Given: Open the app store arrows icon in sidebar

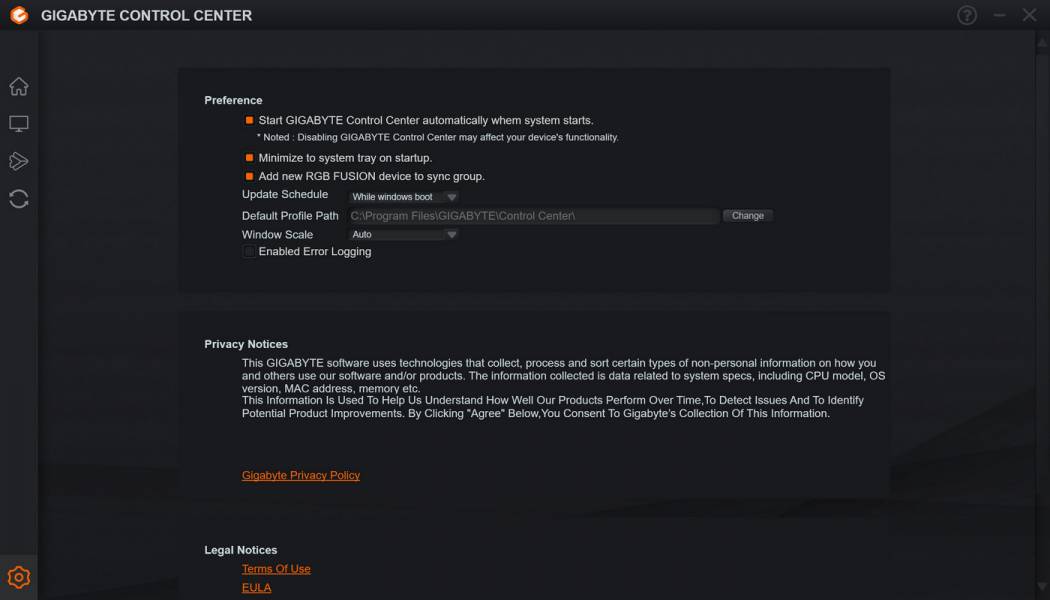Looking at the screenshot, I should [18, 161].
